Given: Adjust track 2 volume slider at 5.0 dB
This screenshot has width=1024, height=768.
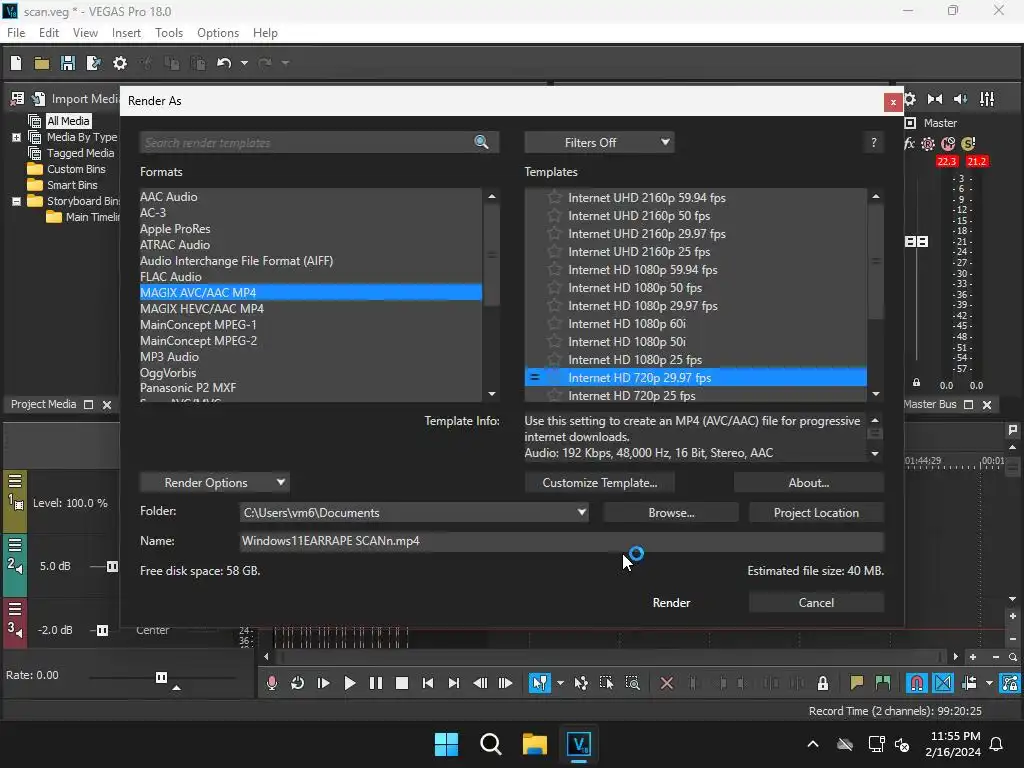Looking at the screenshot, I should coord(112,566).
